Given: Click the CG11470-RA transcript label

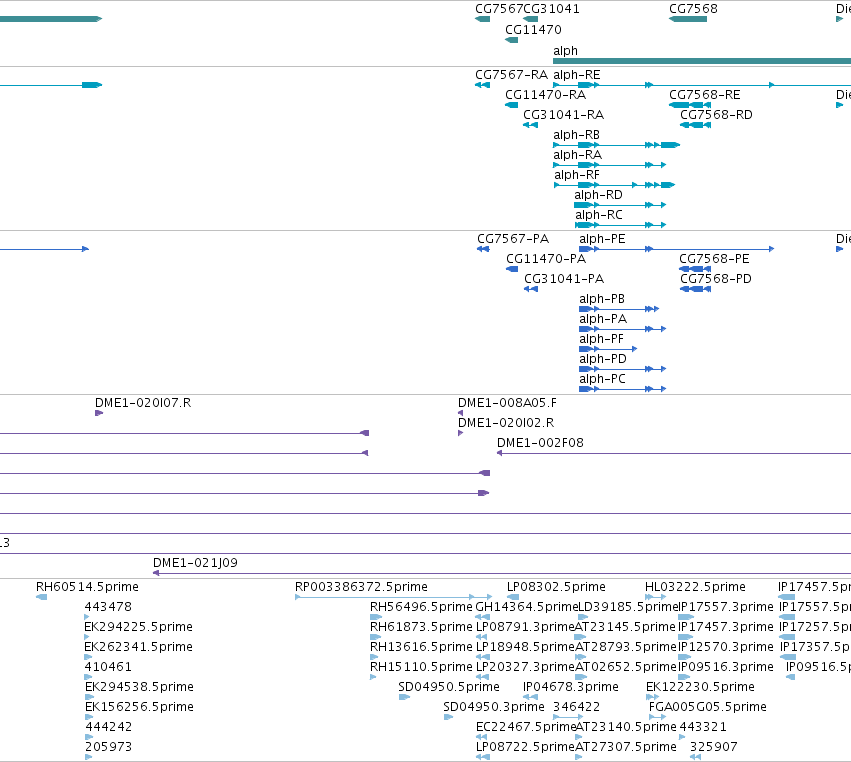Looking at the screenshot, I should click(545, 95).
